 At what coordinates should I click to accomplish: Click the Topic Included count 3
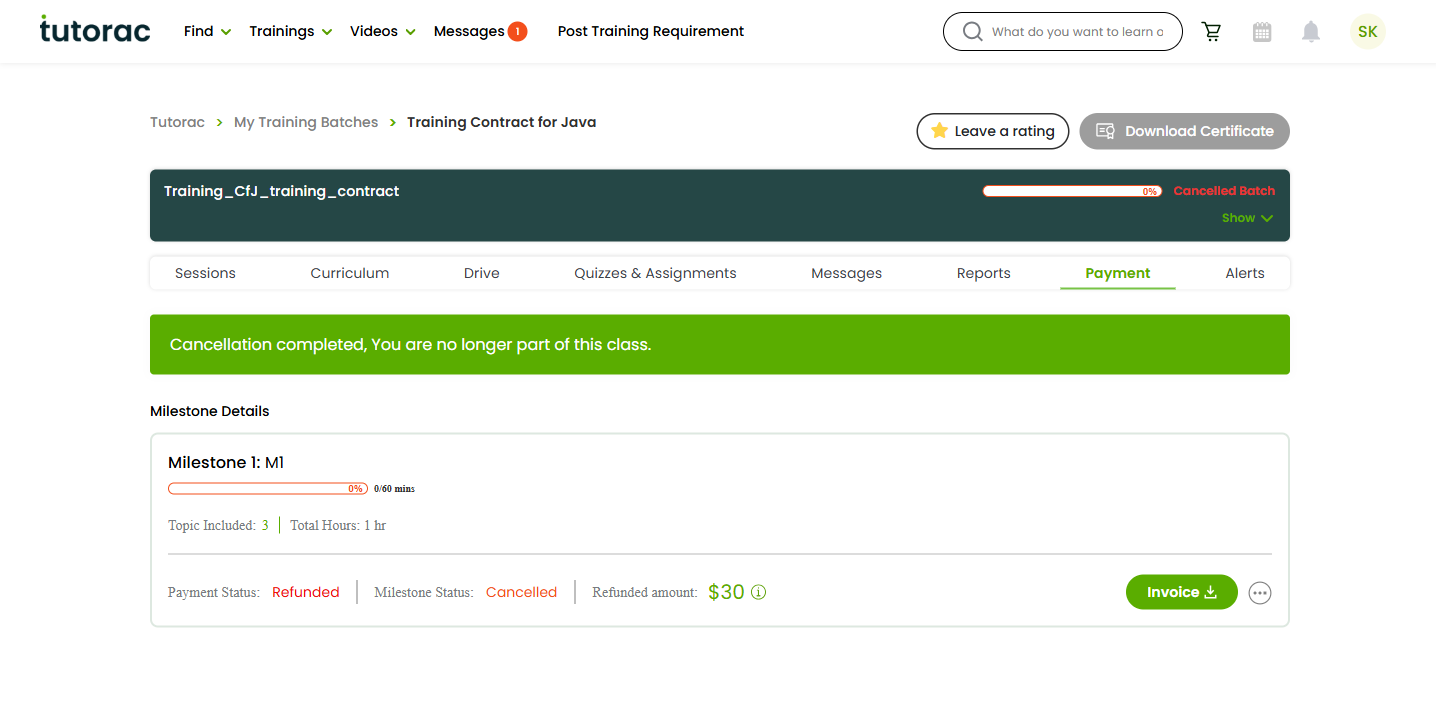(265, 525)
